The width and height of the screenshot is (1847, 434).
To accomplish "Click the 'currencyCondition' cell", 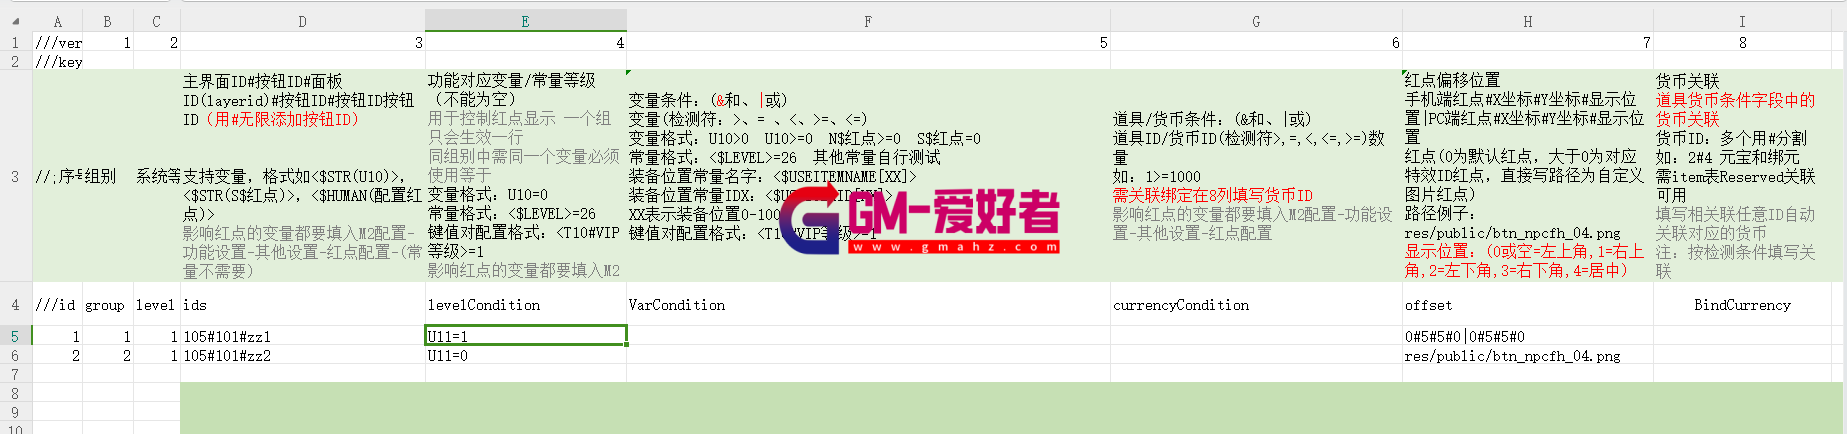I will [1256, 304].
